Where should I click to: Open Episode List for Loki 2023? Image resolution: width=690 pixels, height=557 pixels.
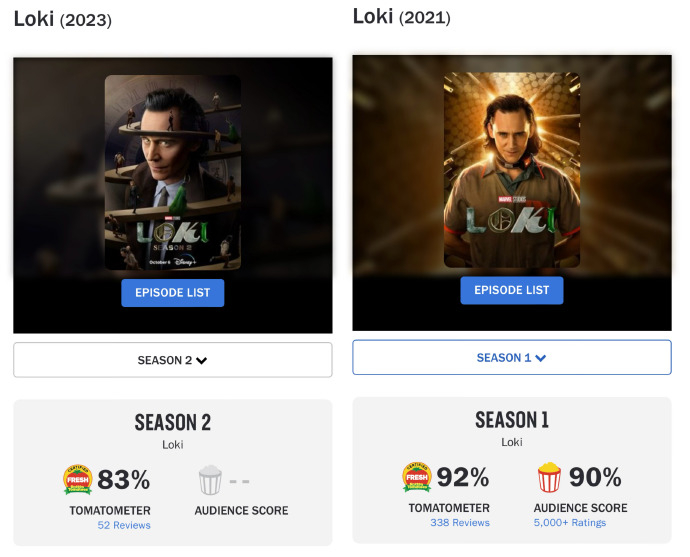(x=173, y=293)
